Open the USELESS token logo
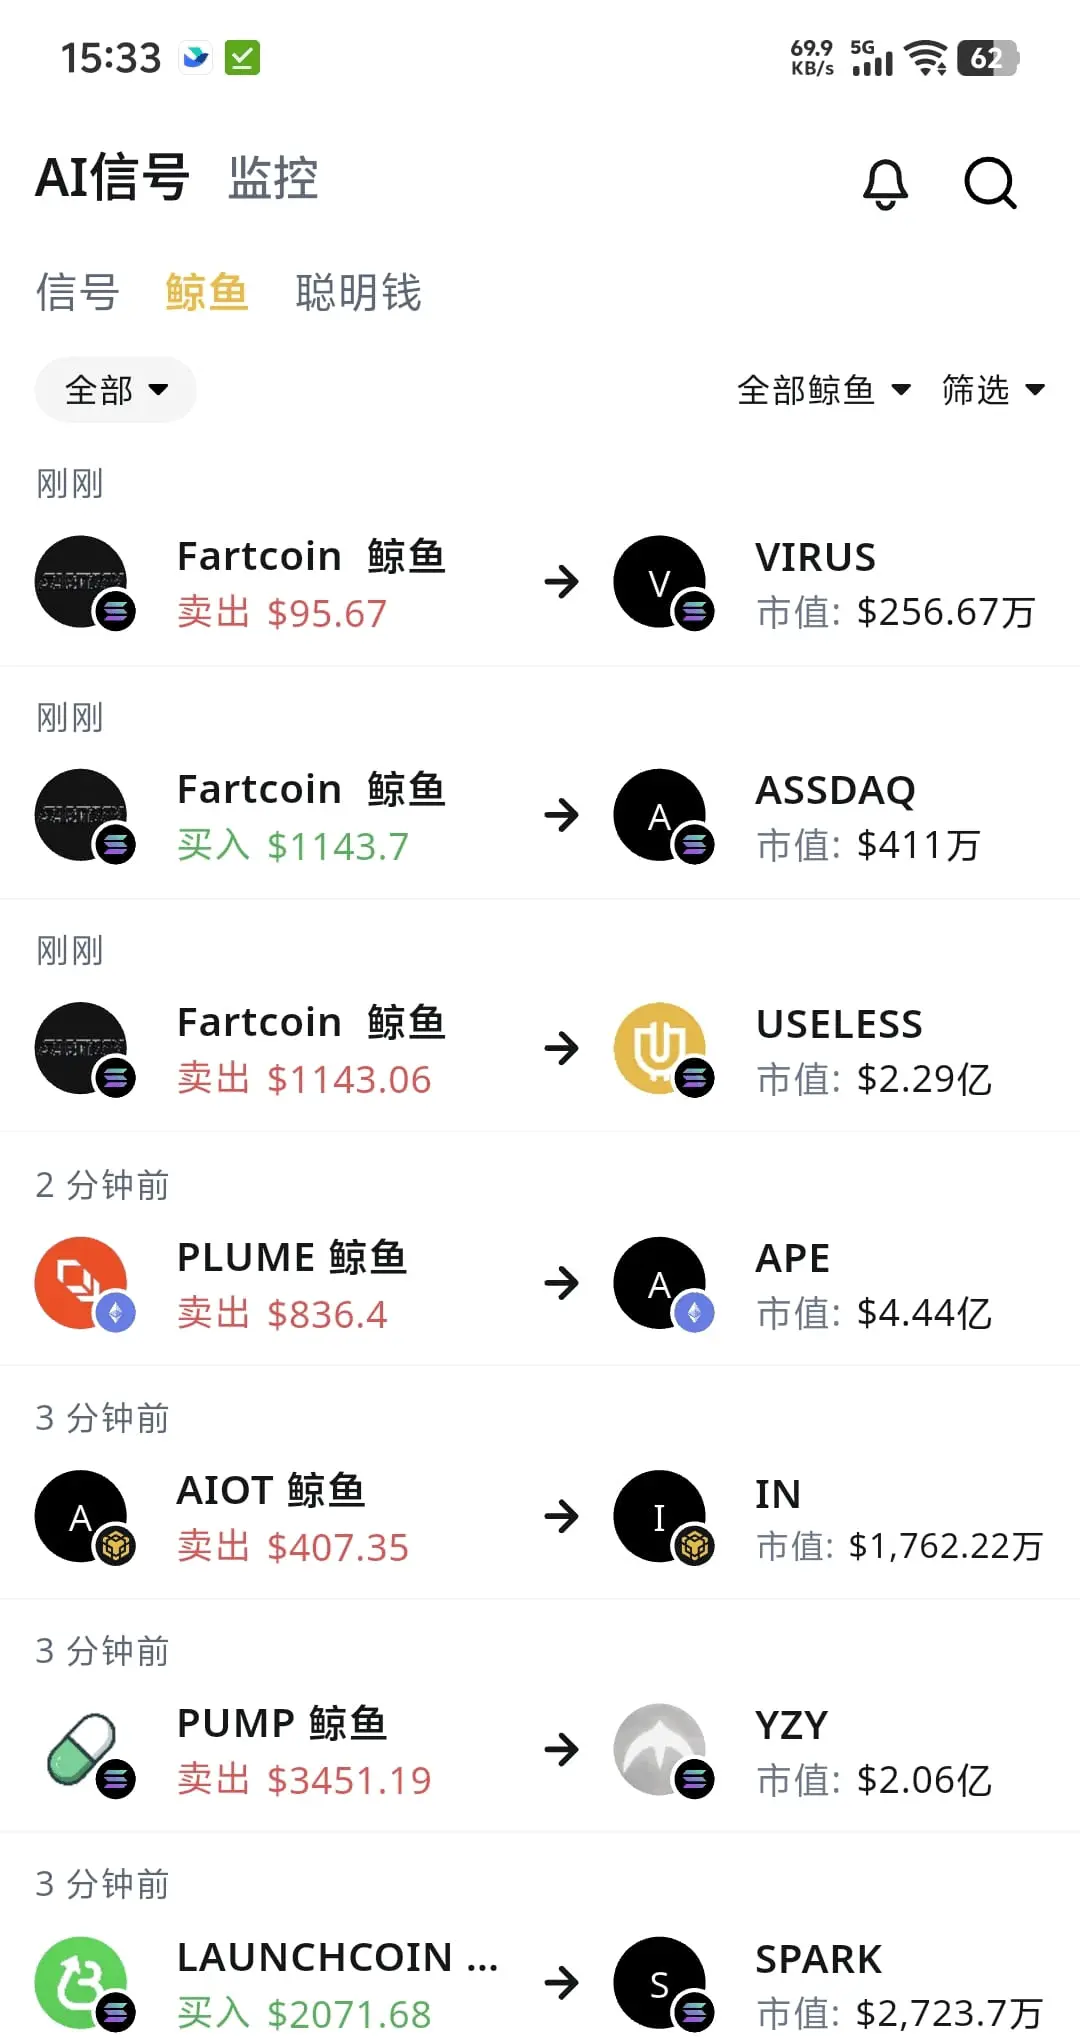Screen dimensions: 1080x2040 coord(661,1048)
